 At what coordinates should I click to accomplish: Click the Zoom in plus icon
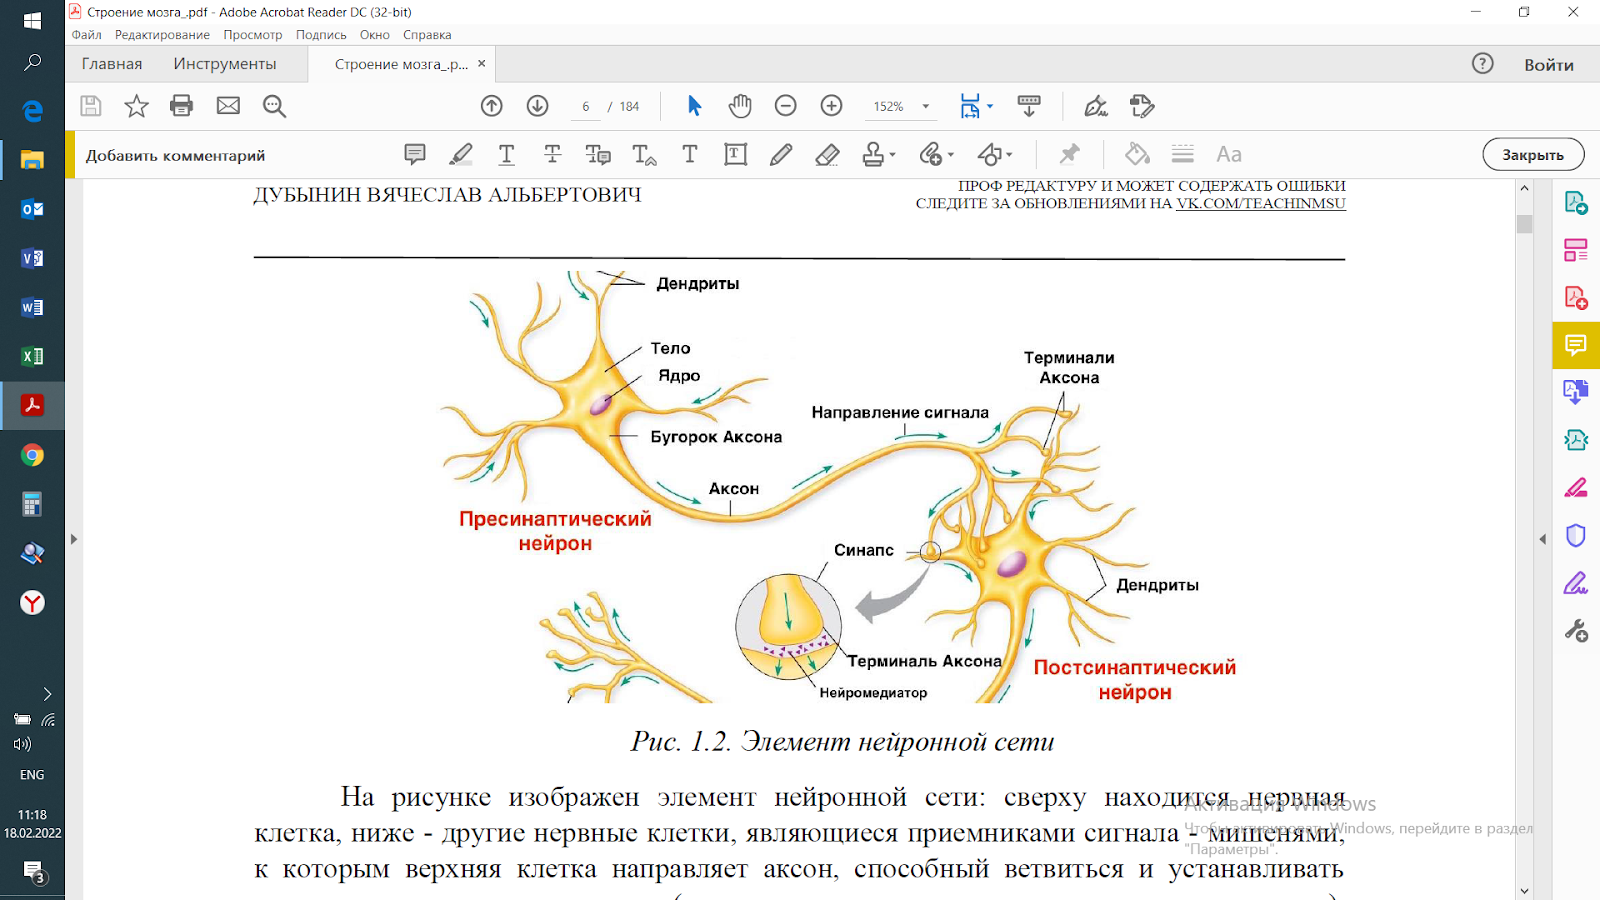click(x=831, y=106)
